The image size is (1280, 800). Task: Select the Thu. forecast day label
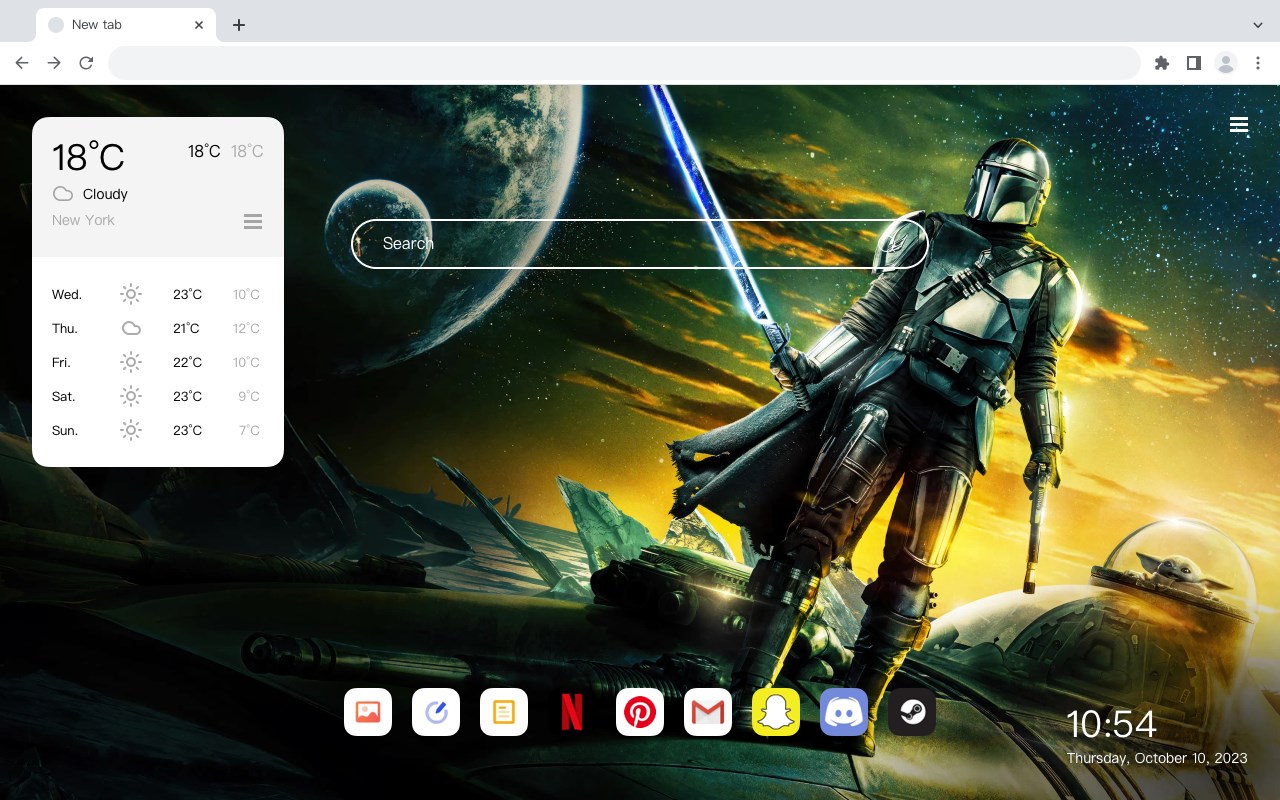click(65, 328)
